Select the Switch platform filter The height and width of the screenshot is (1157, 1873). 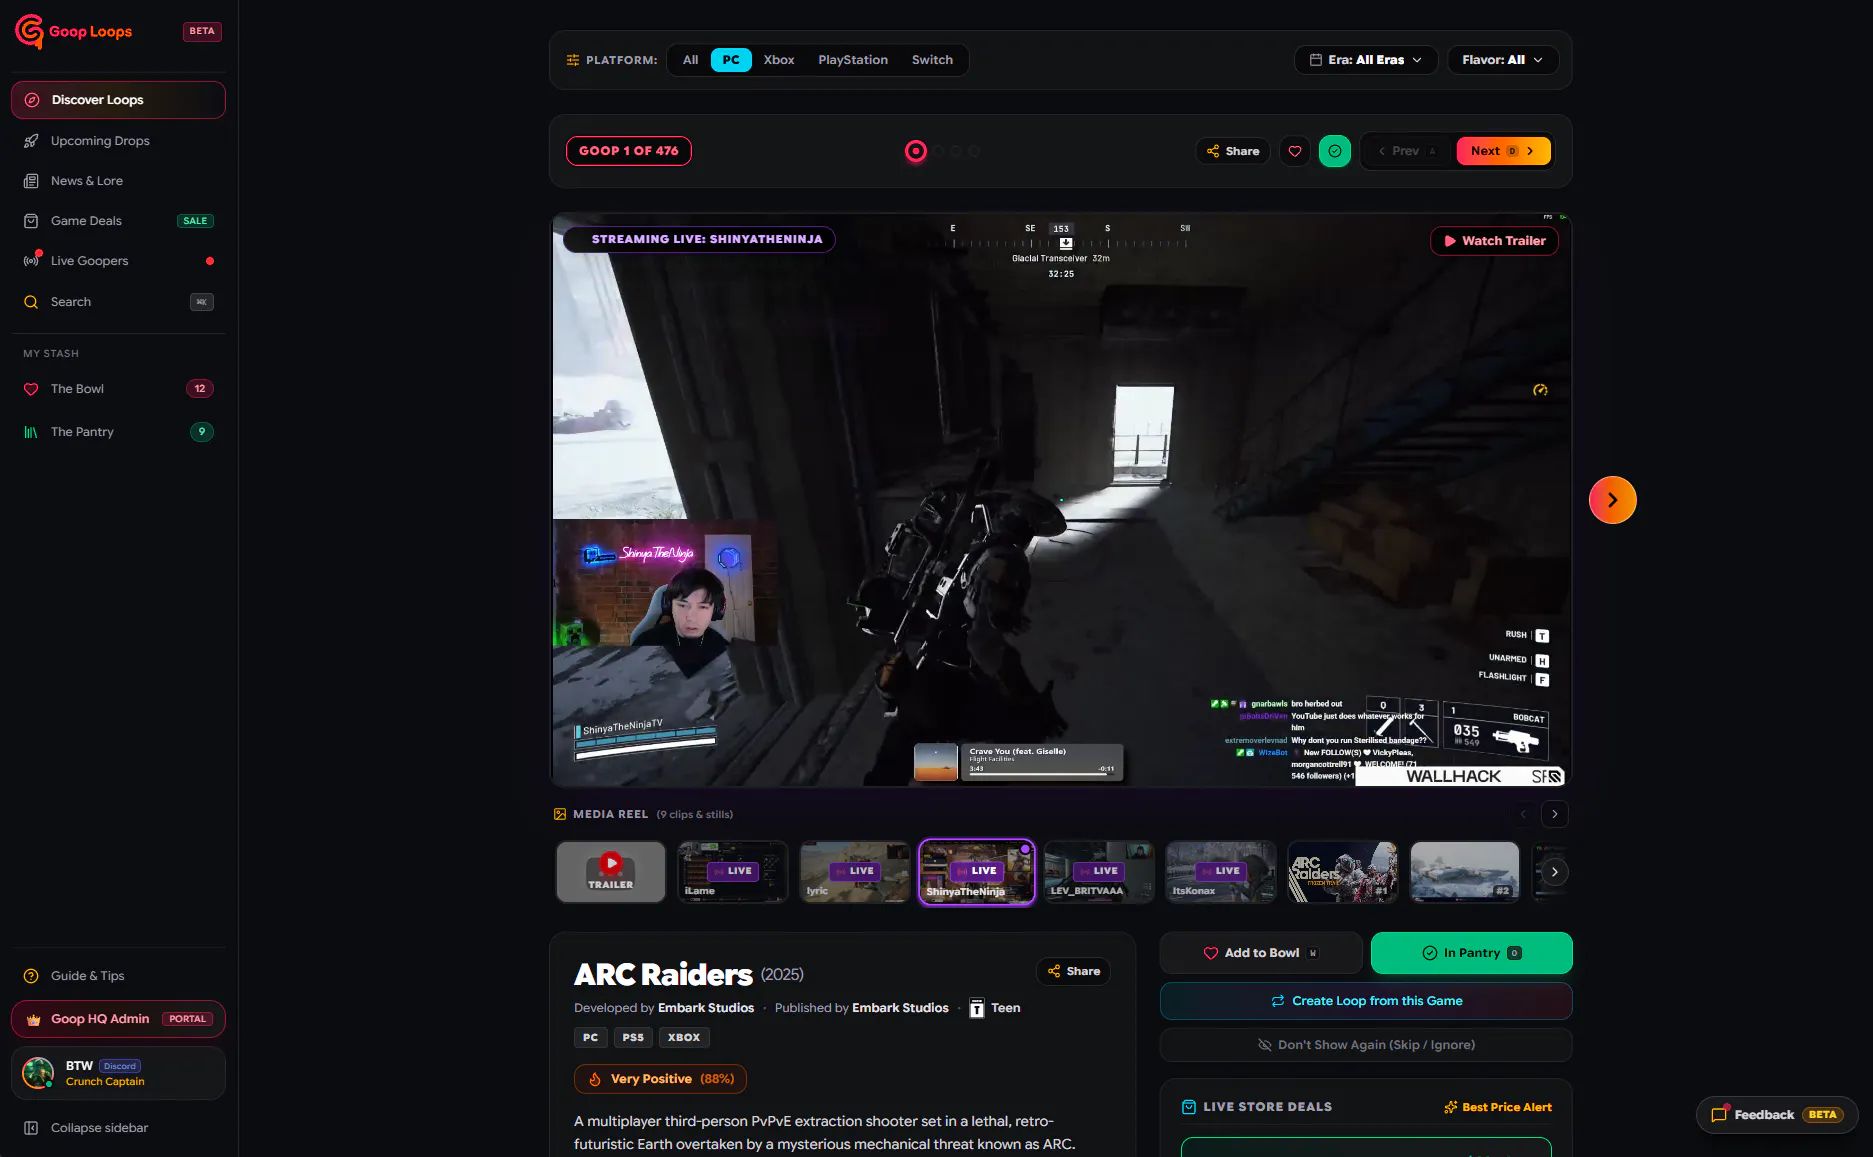pyautogui.click(x=932, y=60)
